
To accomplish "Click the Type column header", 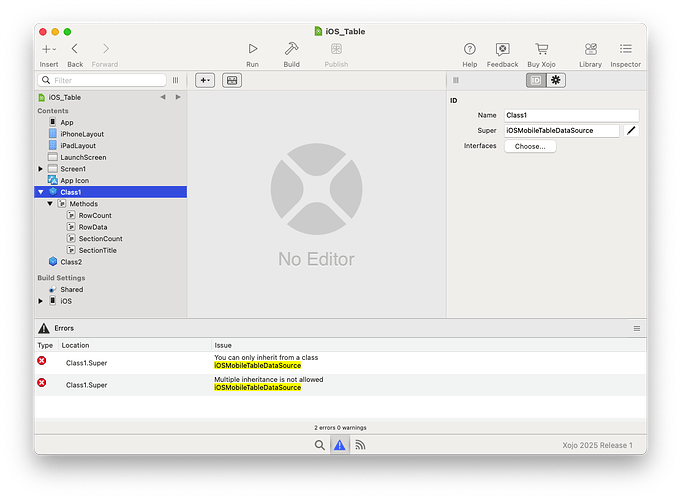I will [45, 345].
